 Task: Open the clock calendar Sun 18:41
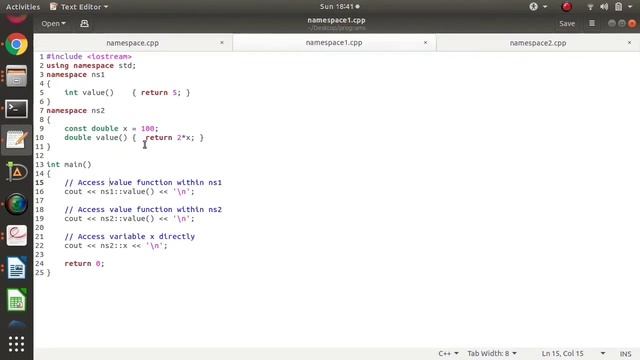click(x=339, y=7)
